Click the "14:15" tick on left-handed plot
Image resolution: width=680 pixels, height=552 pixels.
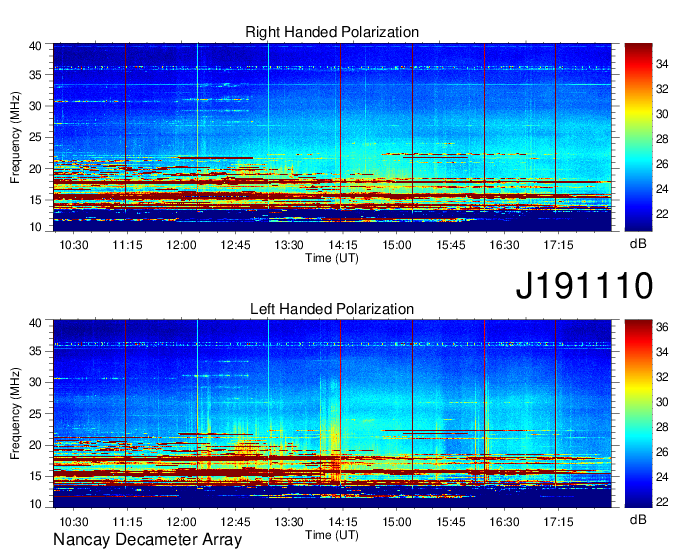click(343, 522)
